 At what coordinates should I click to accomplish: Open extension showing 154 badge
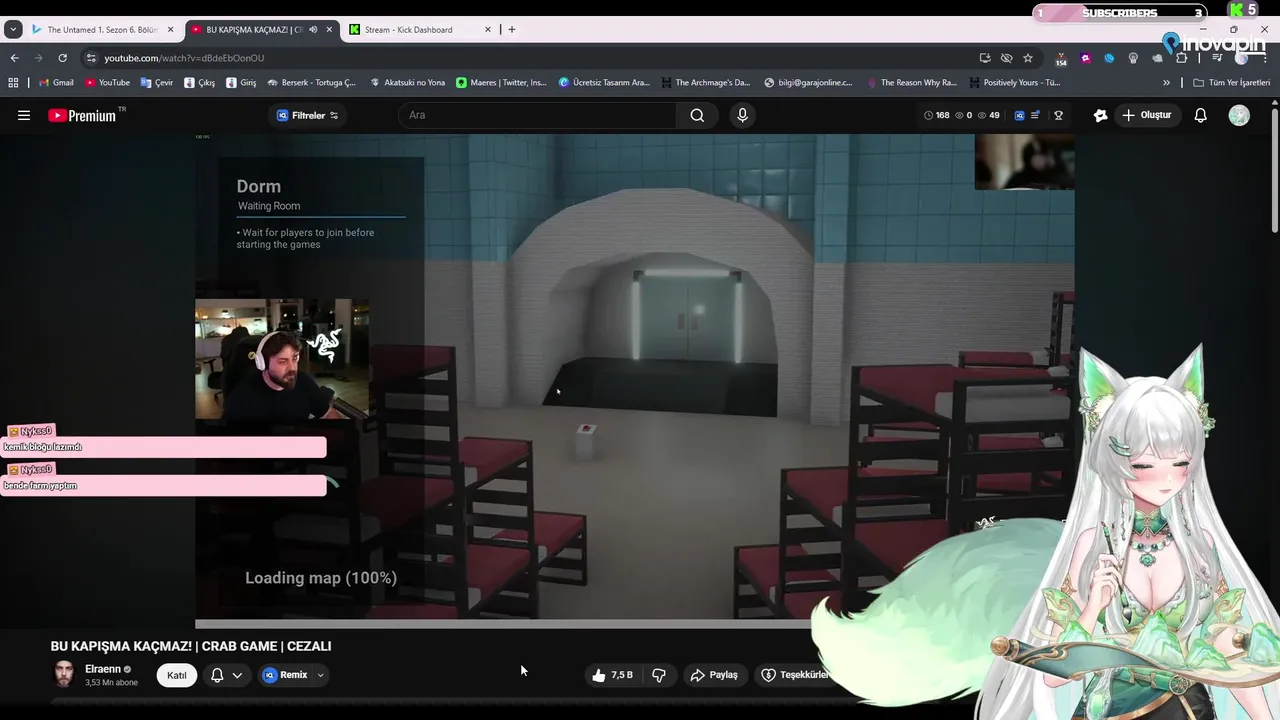[1061, 59]
